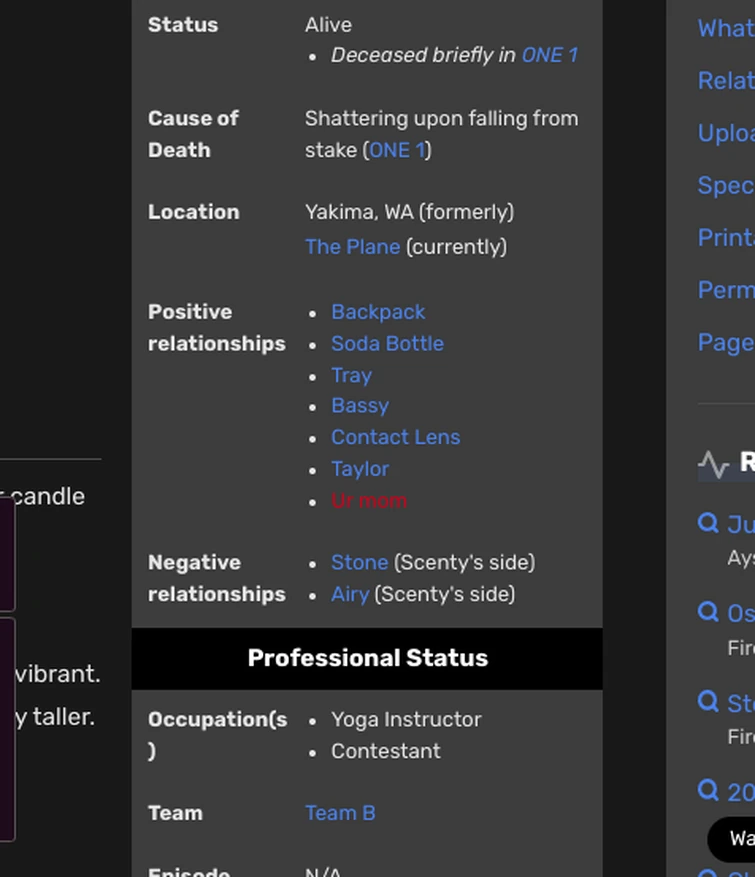Visit The Plane location link
Viewport: 755px width, 877px height.
[352, 246]
